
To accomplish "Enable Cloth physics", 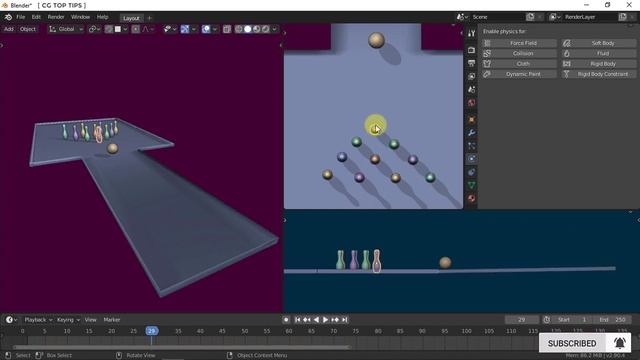I will [519, 64].
